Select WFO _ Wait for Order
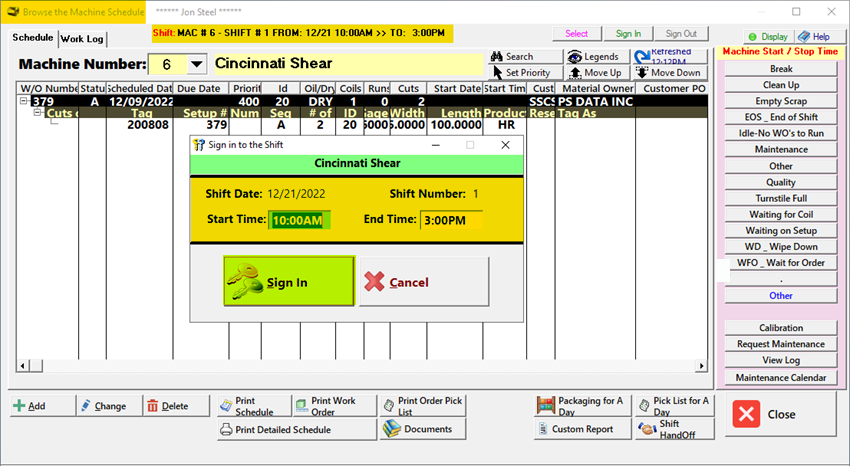The image size is (850, 466). coord(781,263)
